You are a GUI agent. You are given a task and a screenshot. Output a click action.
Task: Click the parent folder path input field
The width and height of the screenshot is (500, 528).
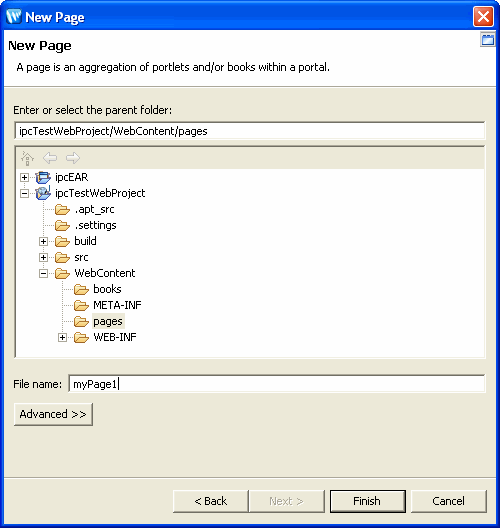[x=249, y=131]
